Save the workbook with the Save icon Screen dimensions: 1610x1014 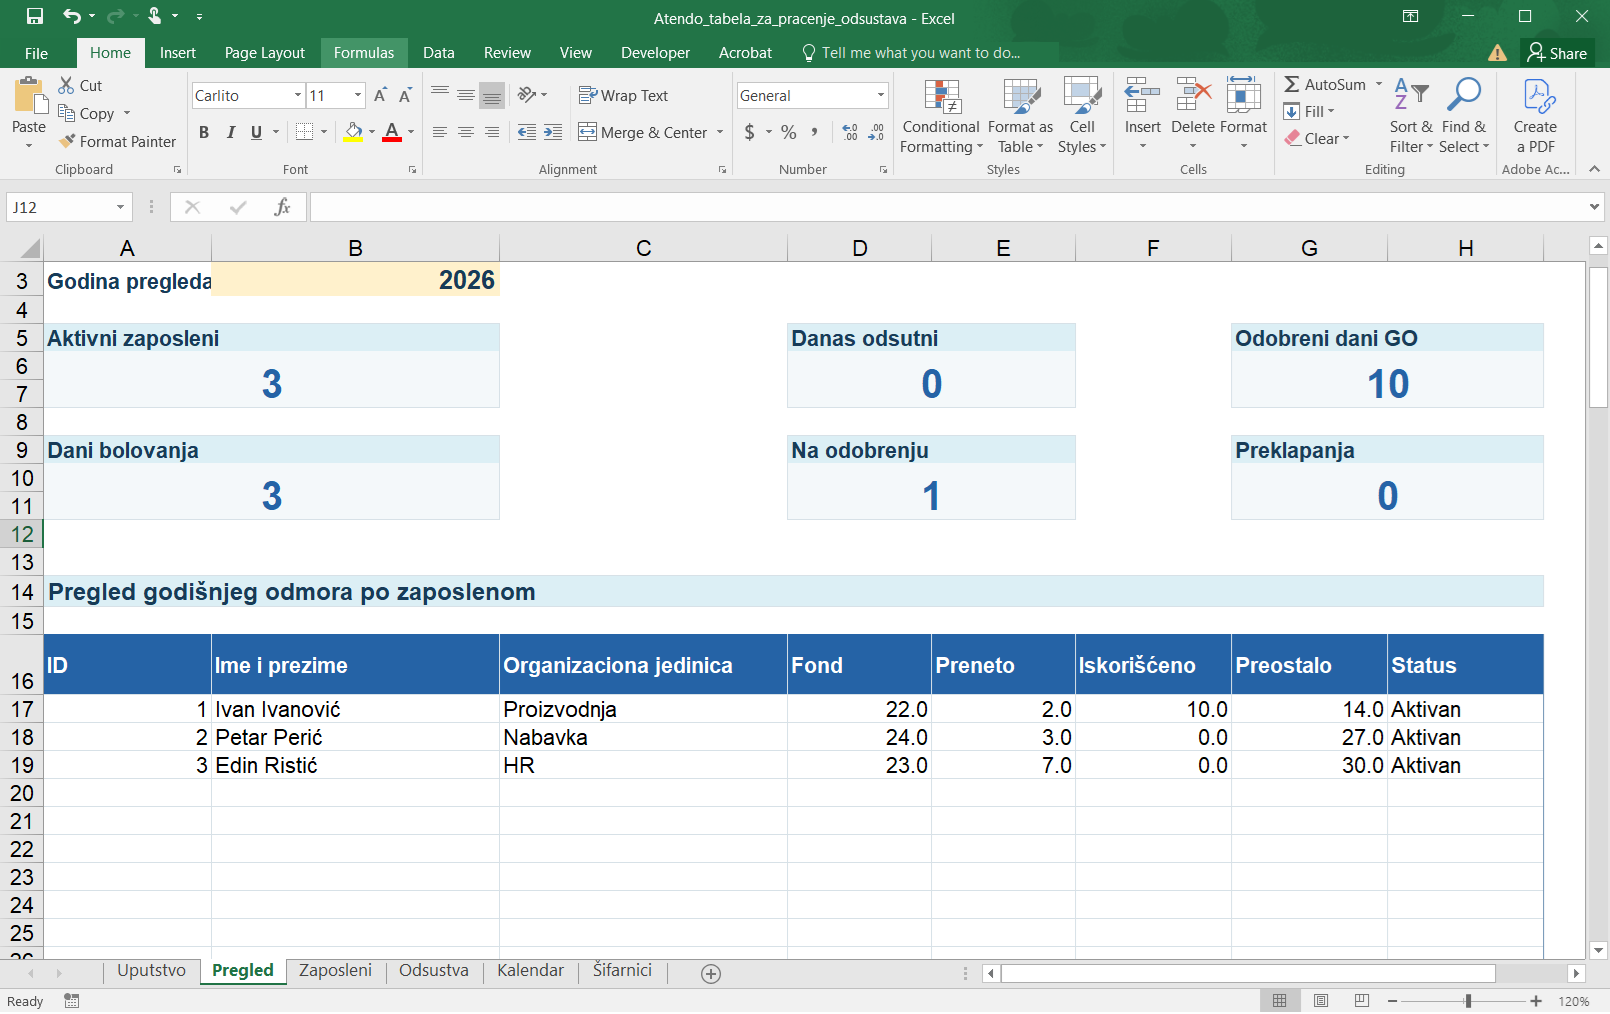point(35,16)
